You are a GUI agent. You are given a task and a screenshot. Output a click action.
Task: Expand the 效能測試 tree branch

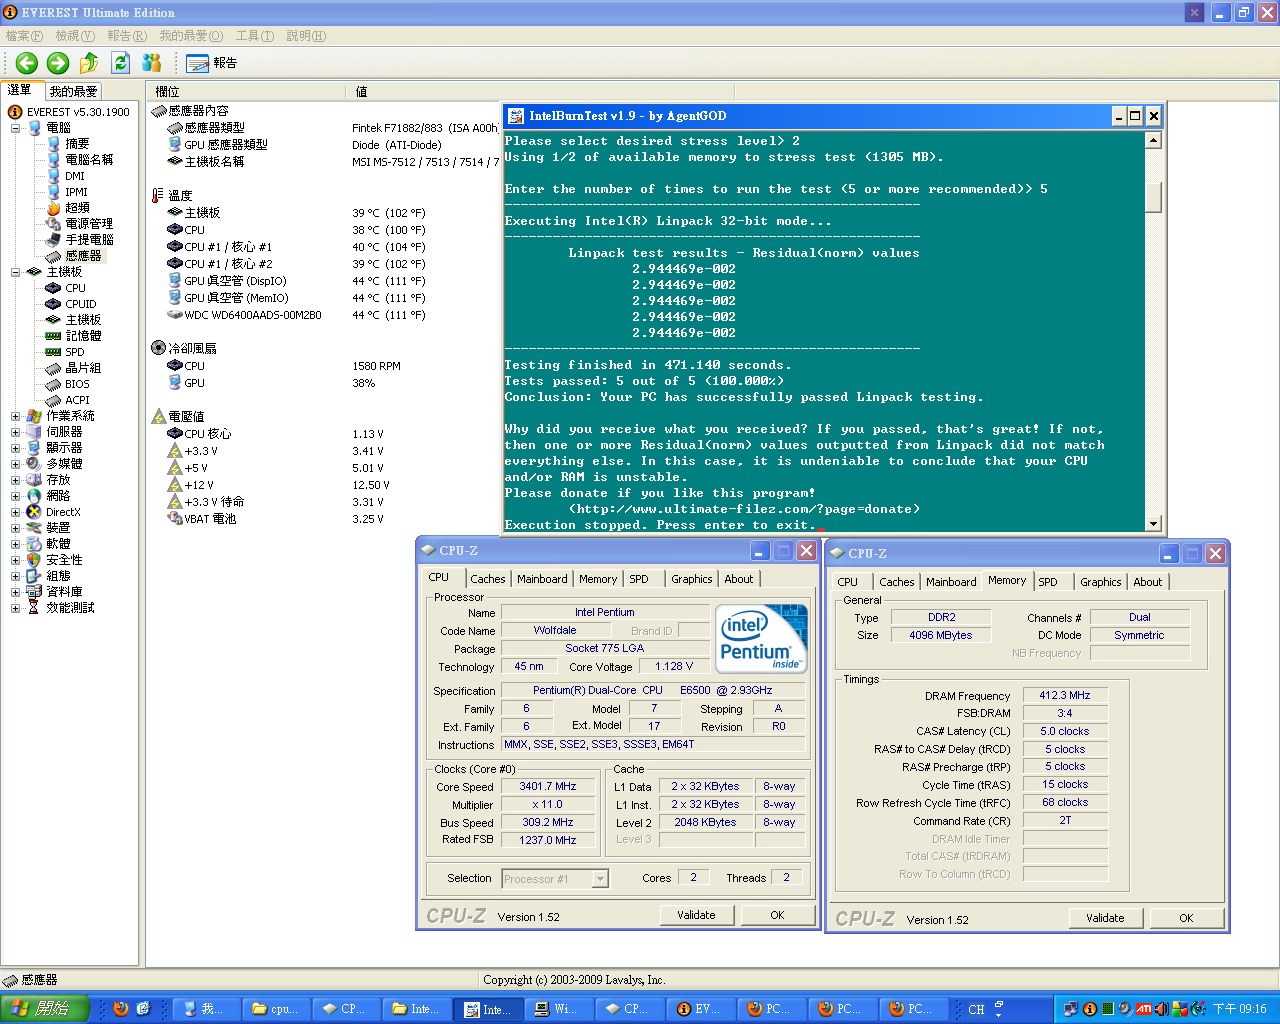(x=15, y=608)
